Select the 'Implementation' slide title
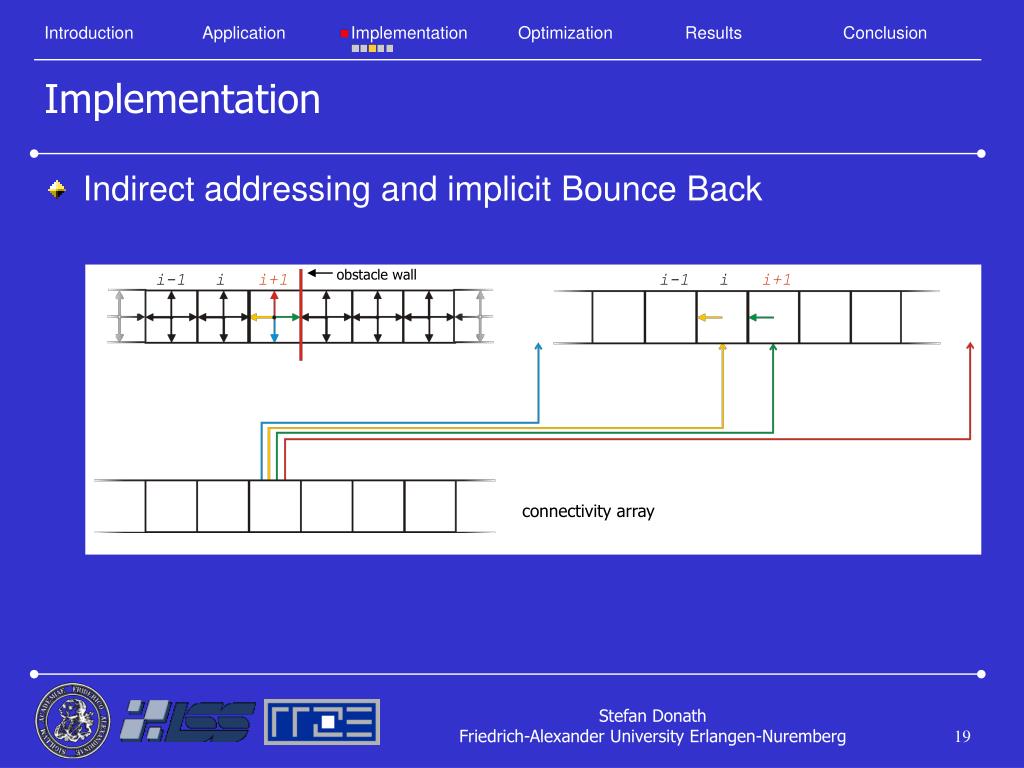1024x768 pixels. point(182,100)
